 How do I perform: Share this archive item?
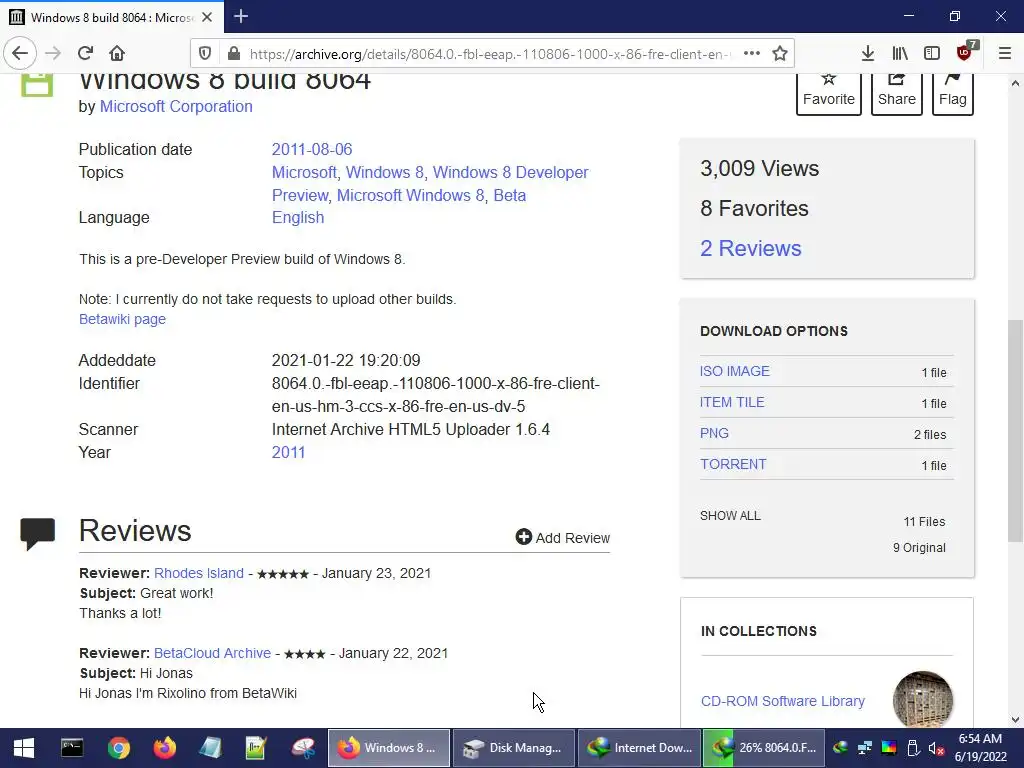pyautogui.click(x=897, y=91)
